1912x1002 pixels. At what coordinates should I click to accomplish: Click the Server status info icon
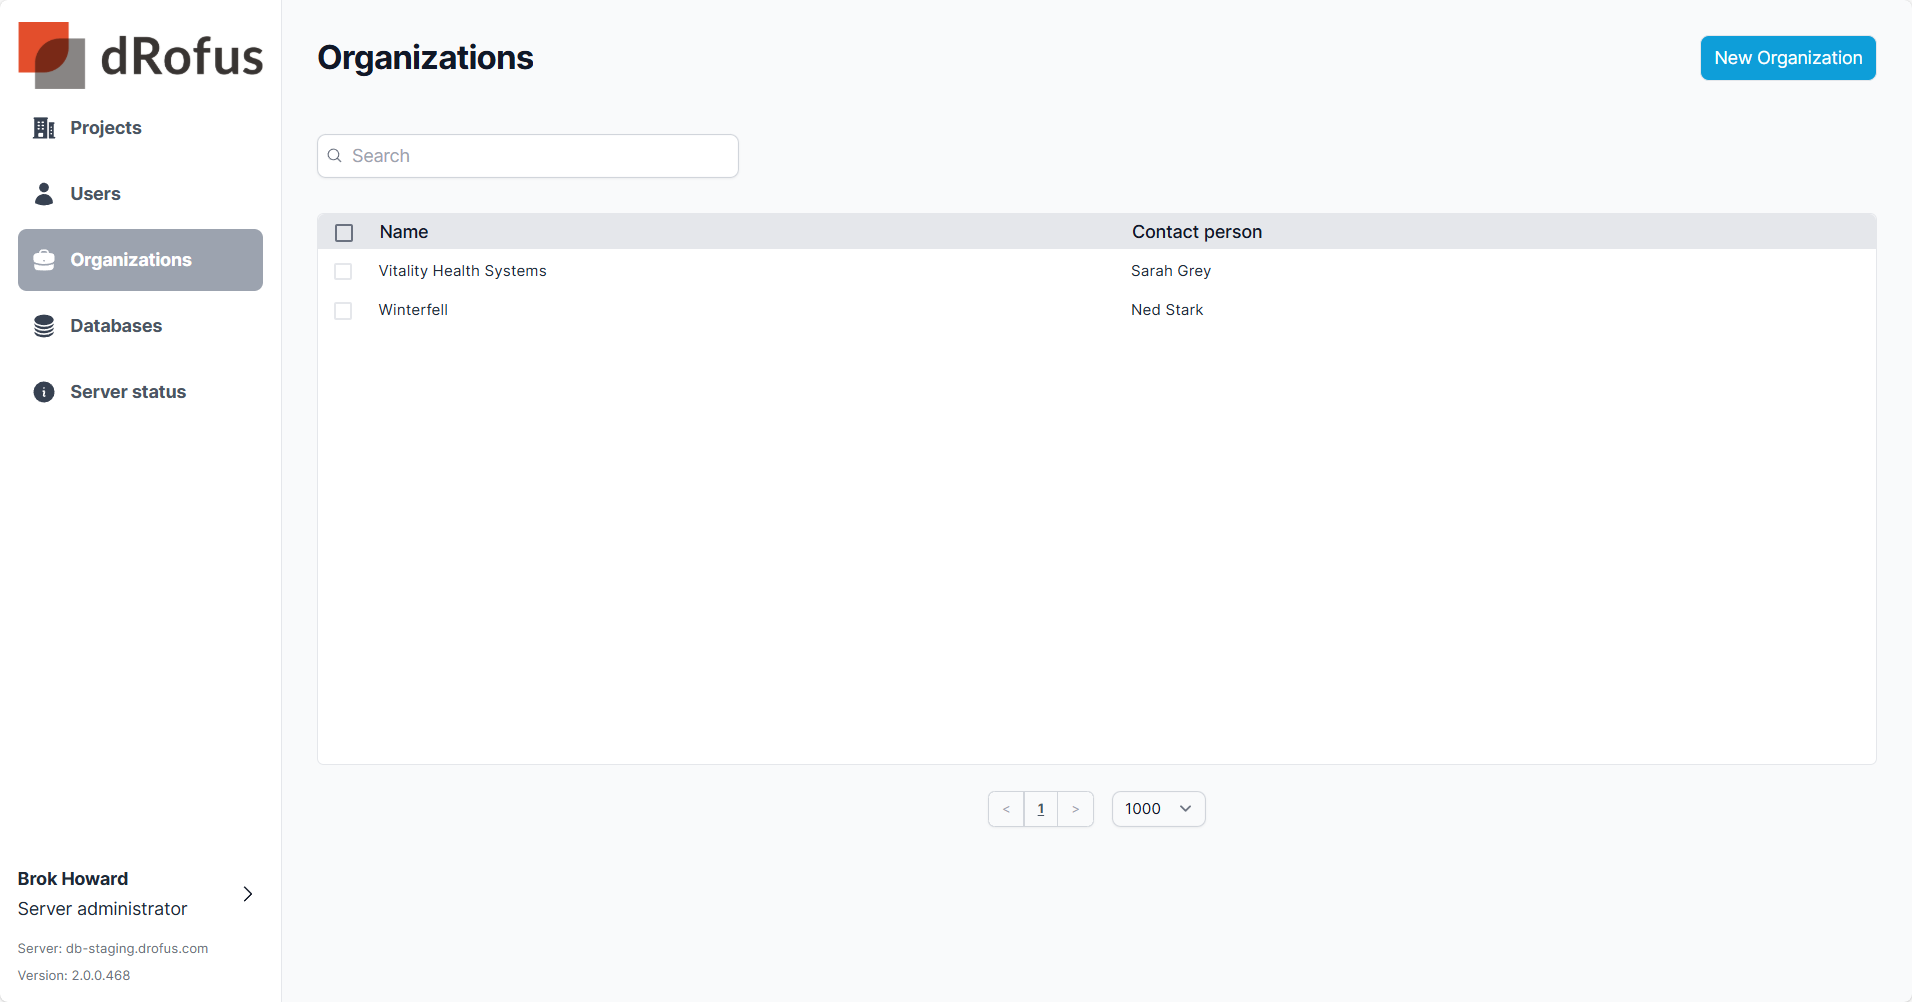point(44,392)
